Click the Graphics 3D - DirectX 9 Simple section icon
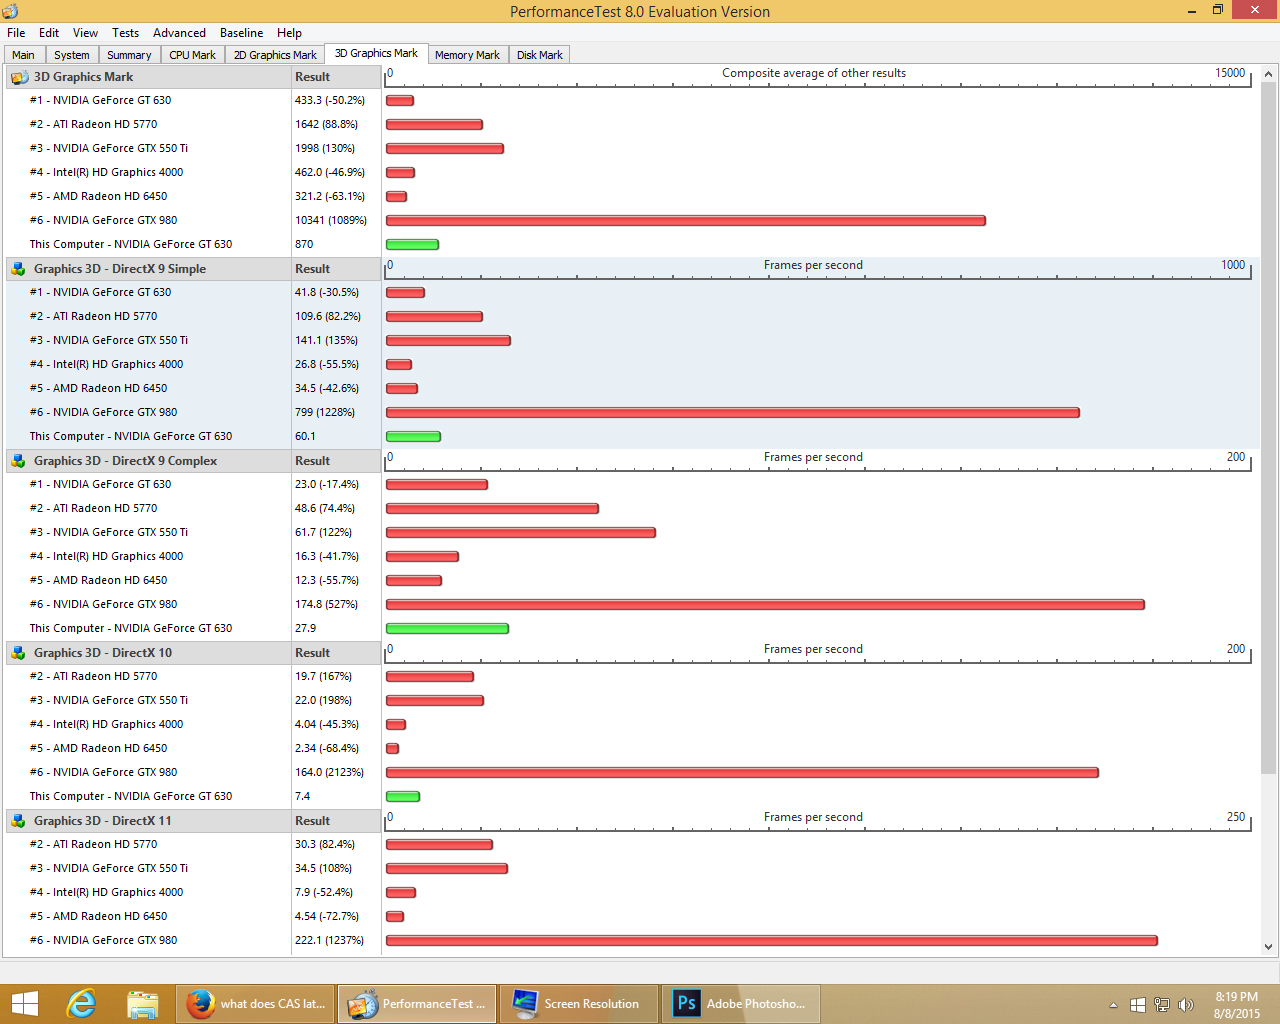 click(19, 269)
